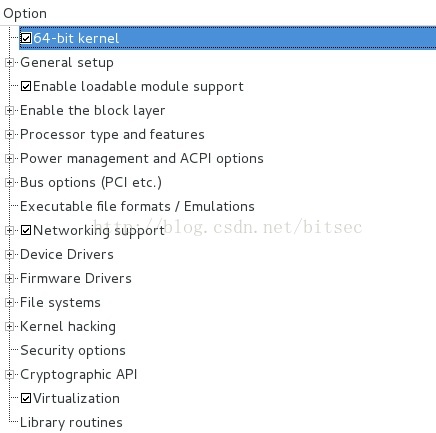Uncheck Enable loadable module support checkbox
436x433 pixels.
click(x=26, y=86)
